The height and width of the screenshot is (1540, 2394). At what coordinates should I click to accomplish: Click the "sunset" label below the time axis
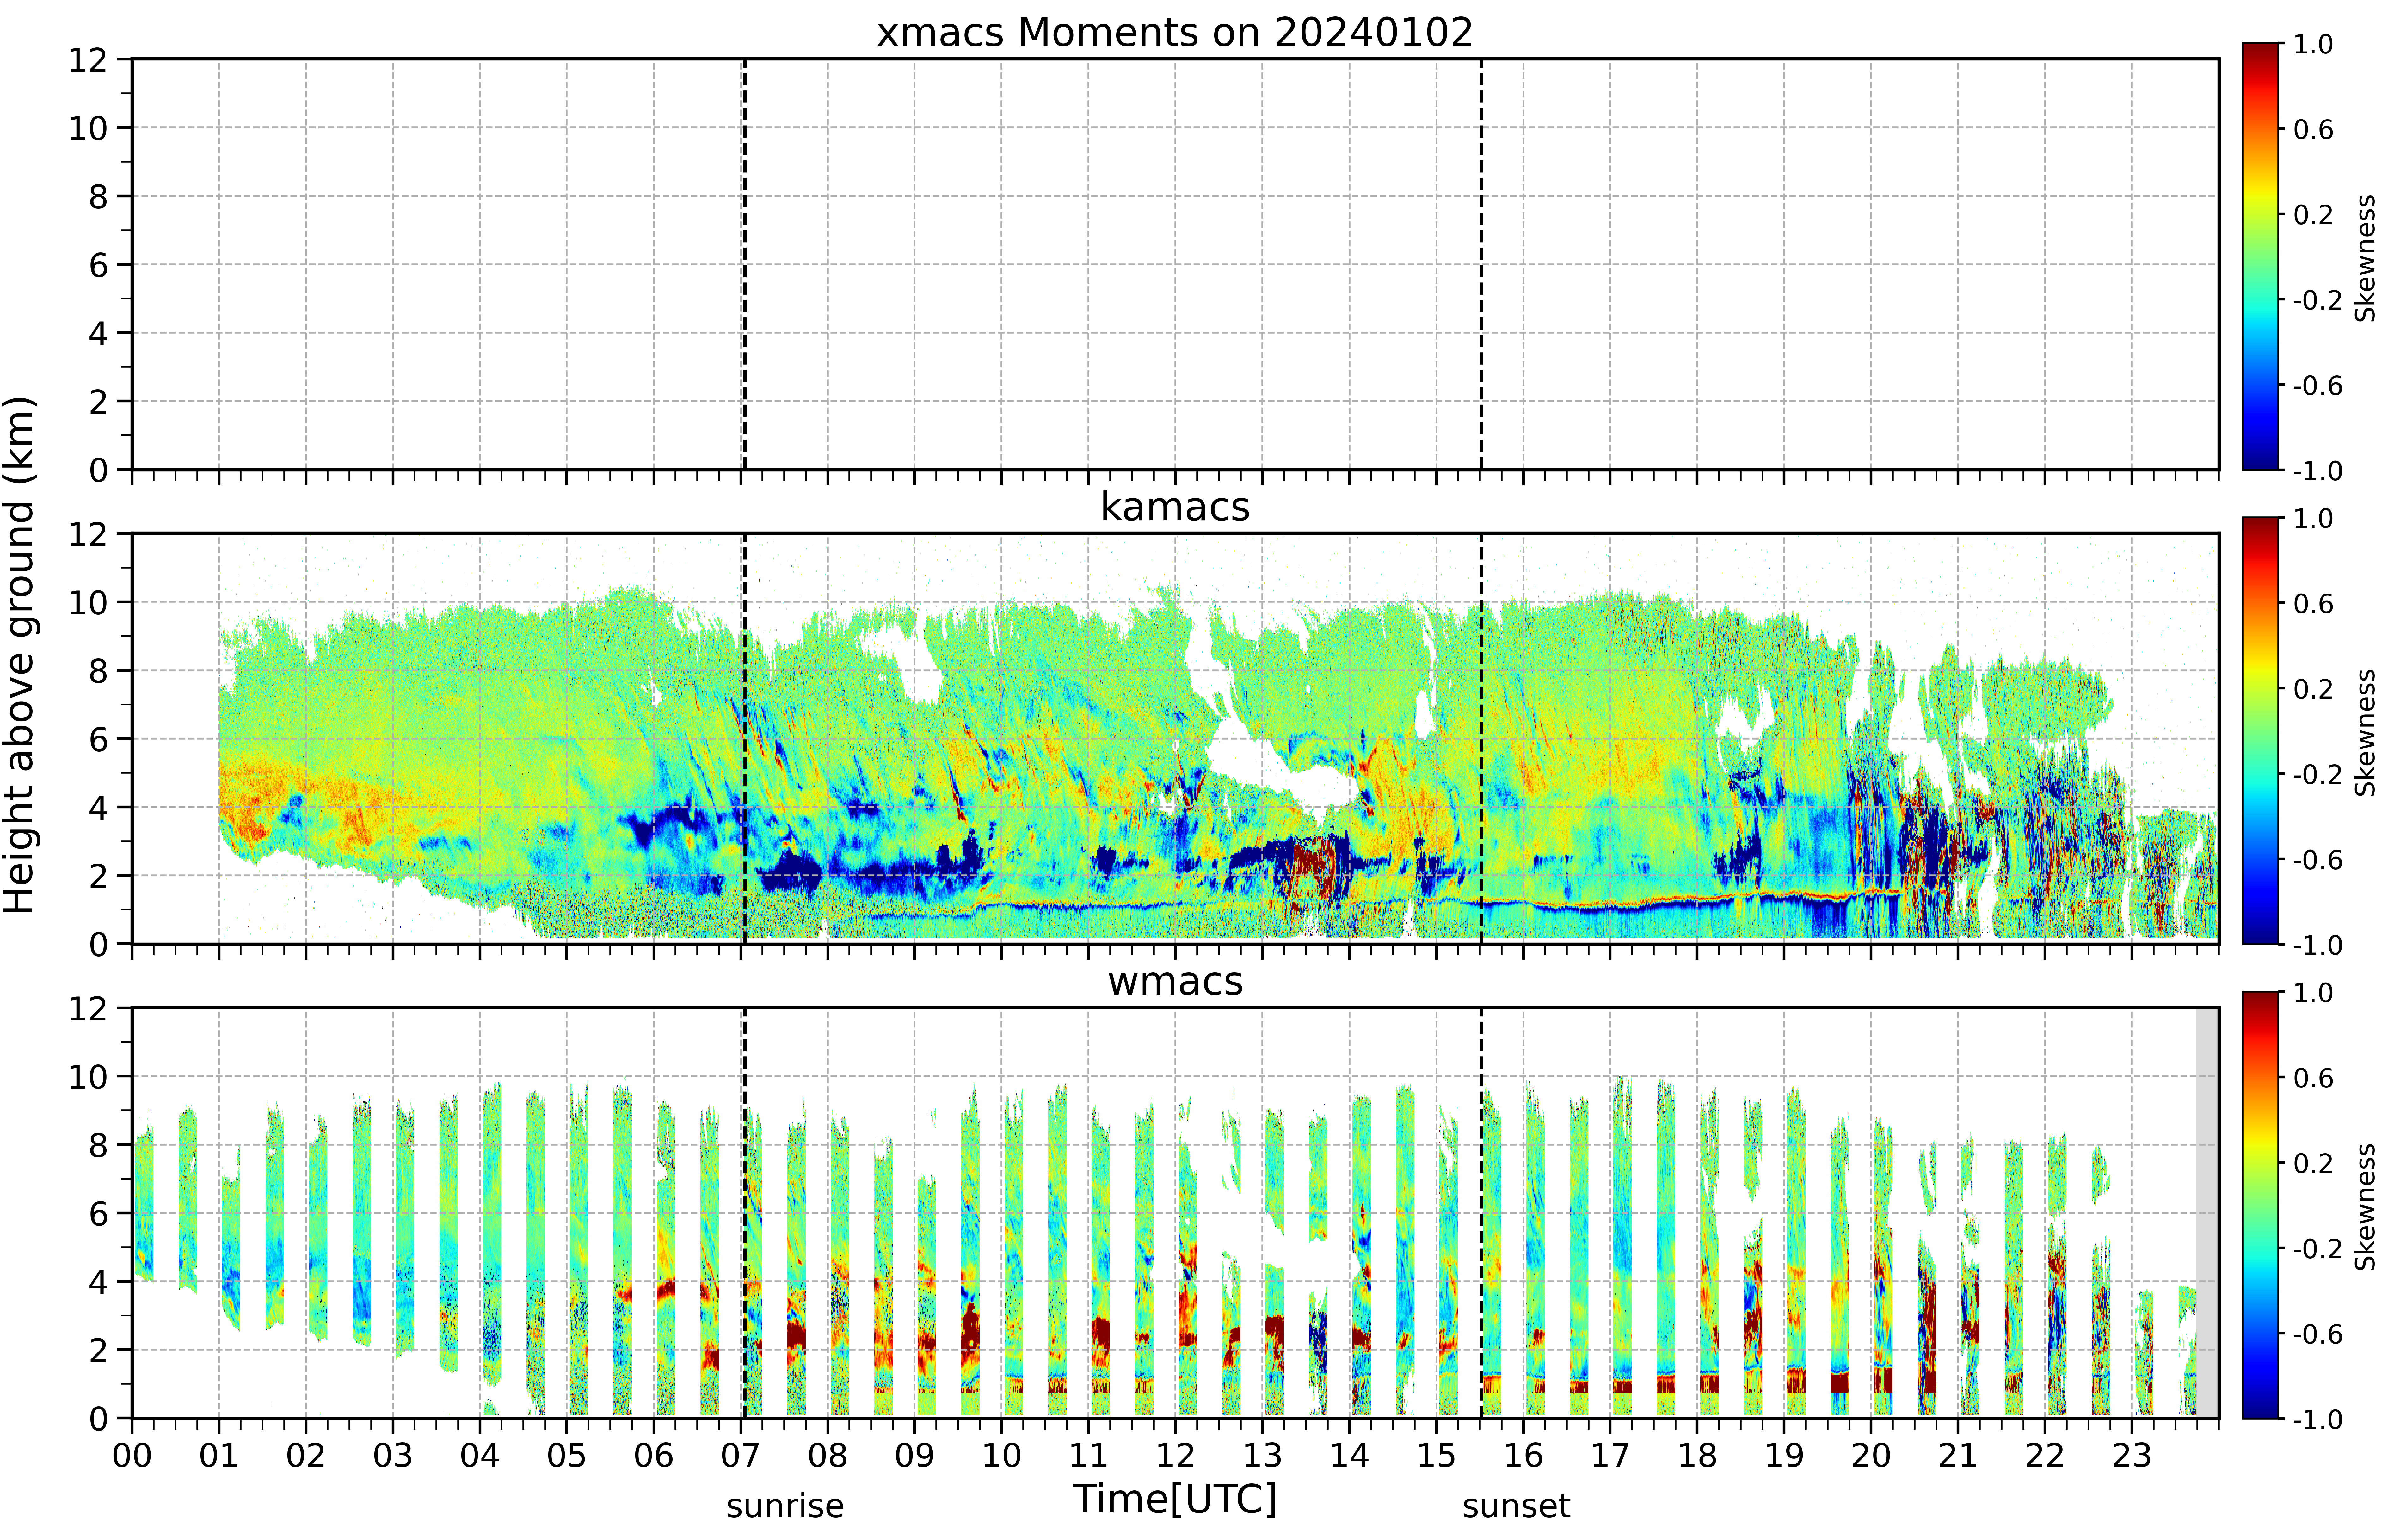1516,1506
